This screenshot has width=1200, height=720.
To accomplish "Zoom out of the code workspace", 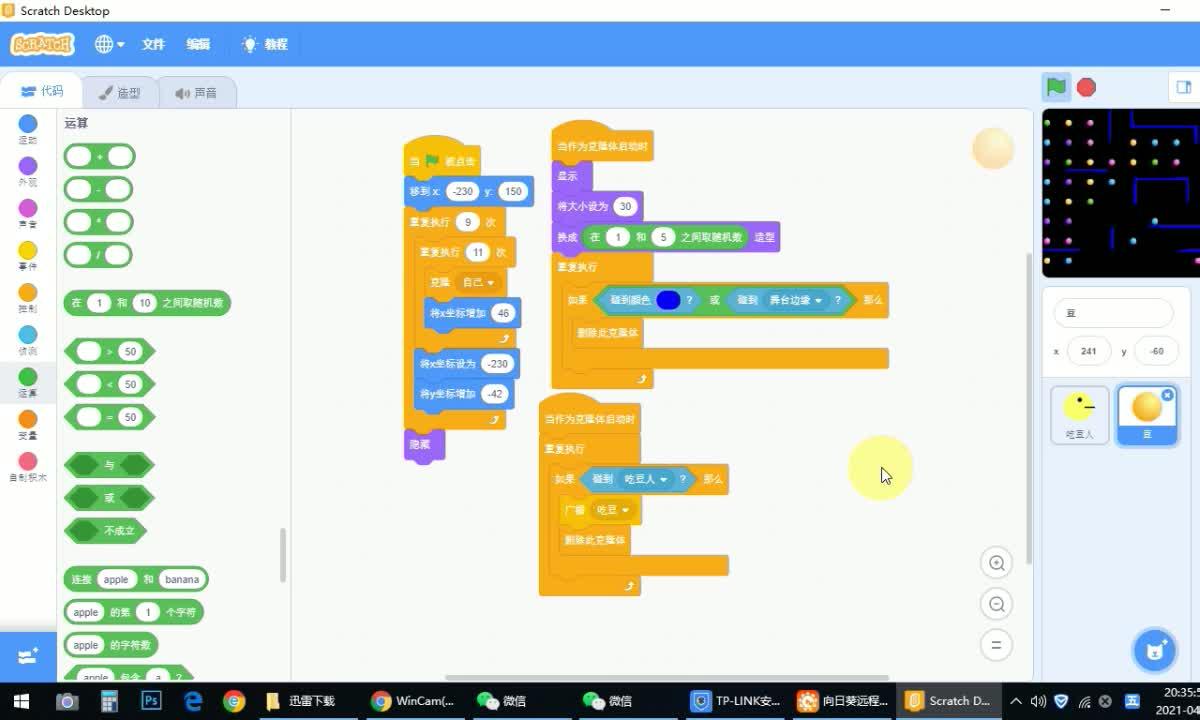I will pos(996,604).
